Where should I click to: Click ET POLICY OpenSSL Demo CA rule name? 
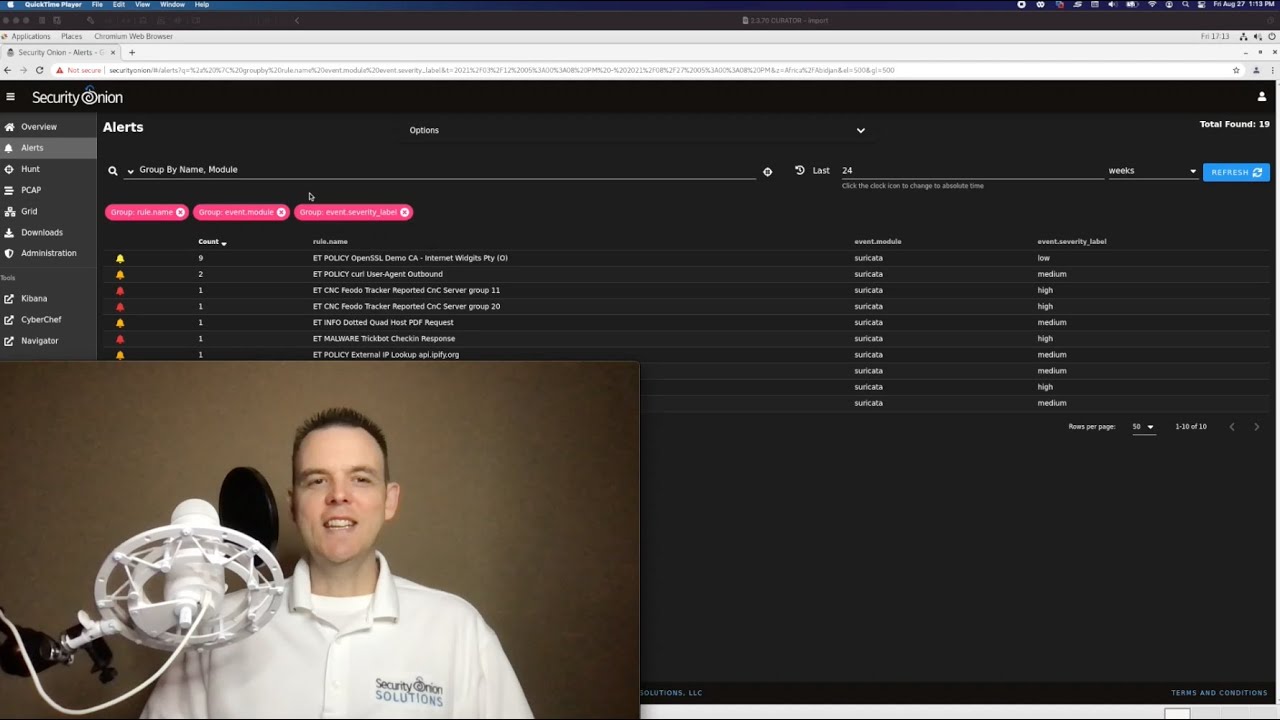[410, 258]
